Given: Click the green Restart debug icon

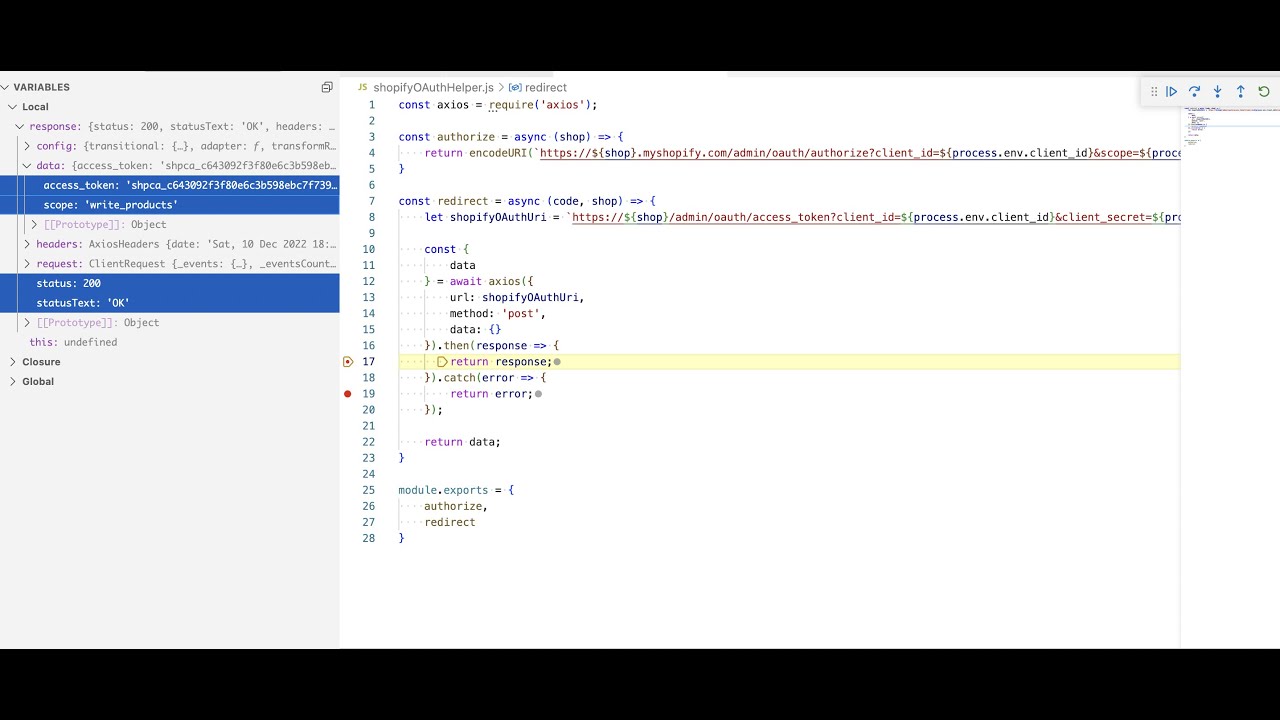Looking at the screenshot, I should pyautogui.click(x=1264, y=91).
